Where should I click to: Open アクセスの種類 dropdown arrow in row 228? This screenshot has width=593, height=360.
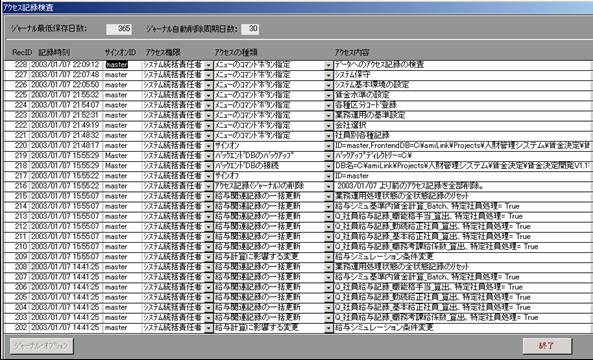click(328, 65)
